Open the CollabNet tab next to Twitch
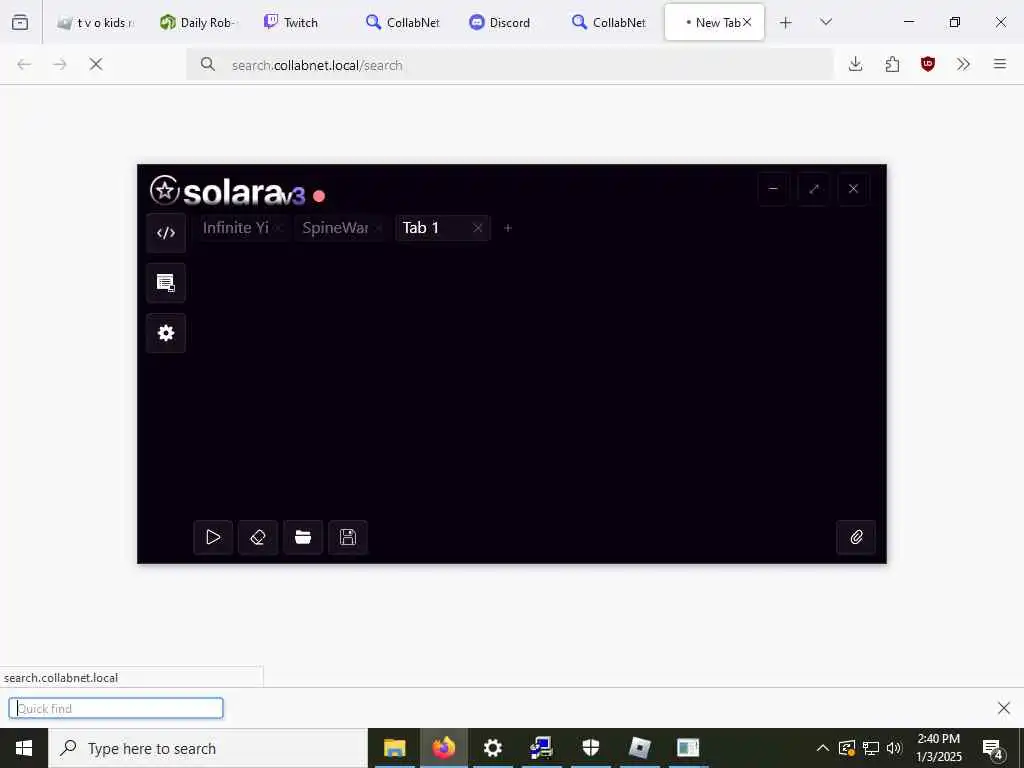The height and width of the screenshot is (768, 1024). tap(404, 22)
